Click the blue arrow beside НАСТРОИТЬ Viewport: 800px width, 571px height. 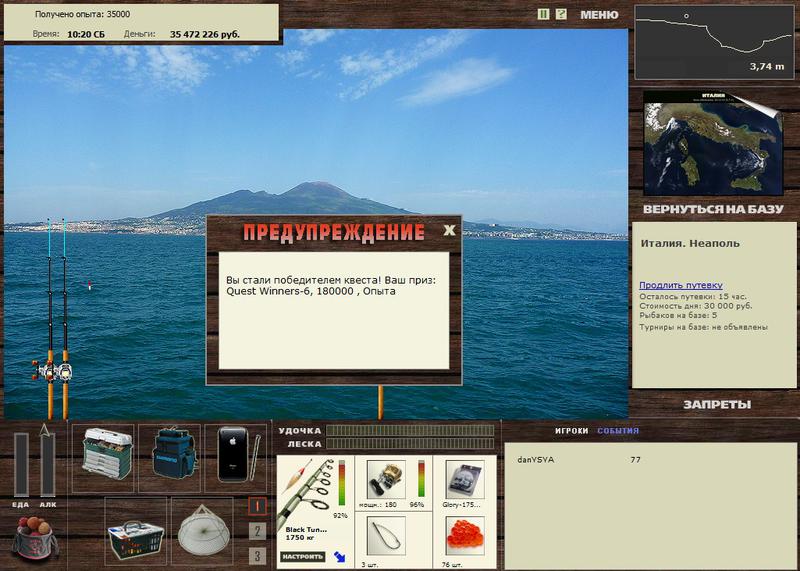(339, 557)
